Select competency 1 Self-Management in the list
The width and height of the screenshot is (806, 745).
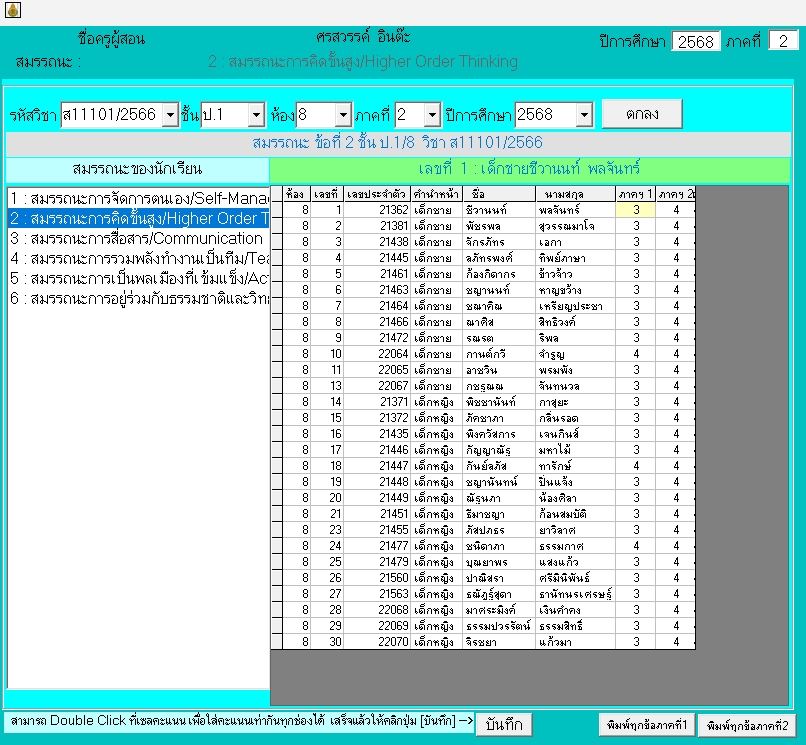[x=138, y=198]
